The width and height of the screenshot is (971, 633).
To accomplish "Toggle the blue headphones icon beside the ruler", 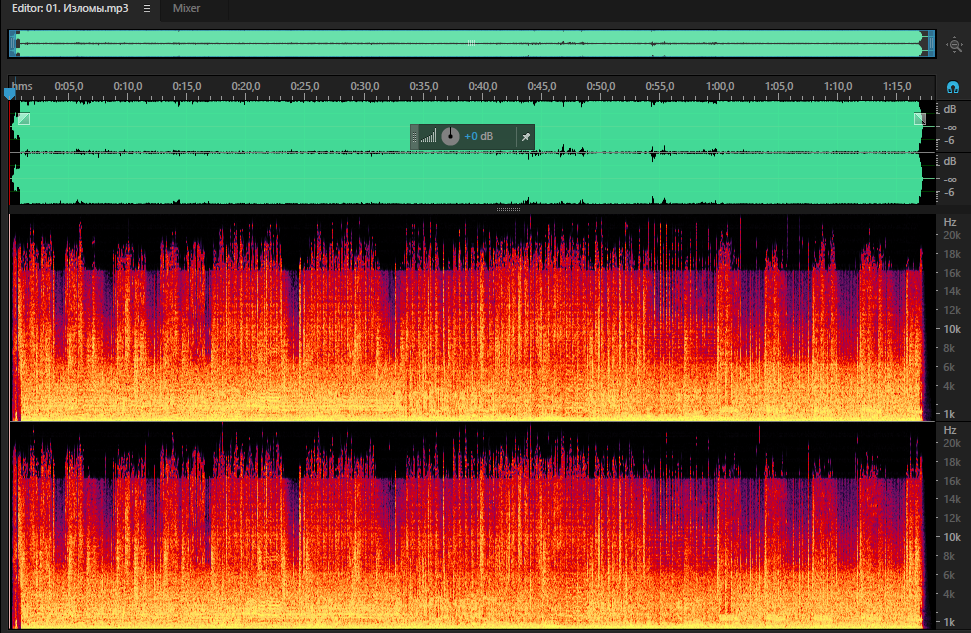I will [952, 87].
